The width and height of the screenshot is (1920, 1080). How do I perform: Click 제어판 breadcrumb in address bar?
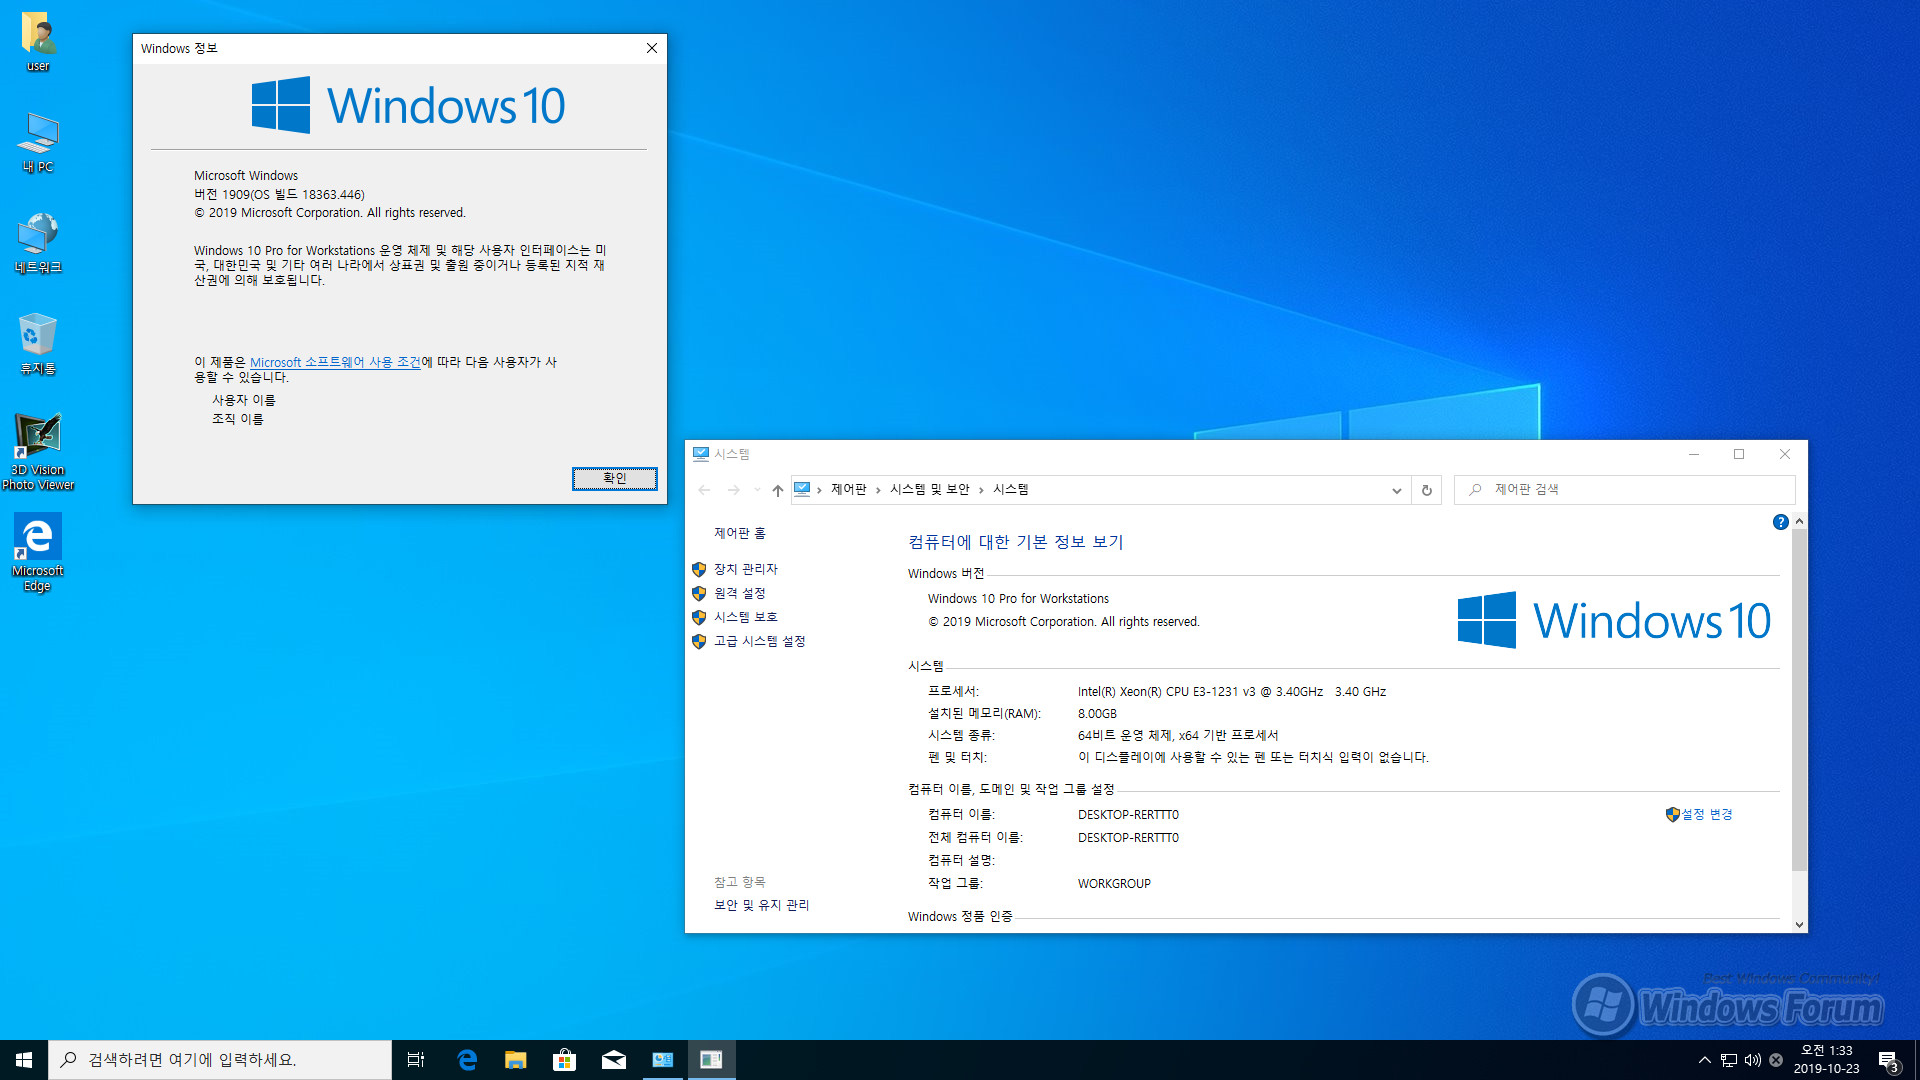[848, 489]
